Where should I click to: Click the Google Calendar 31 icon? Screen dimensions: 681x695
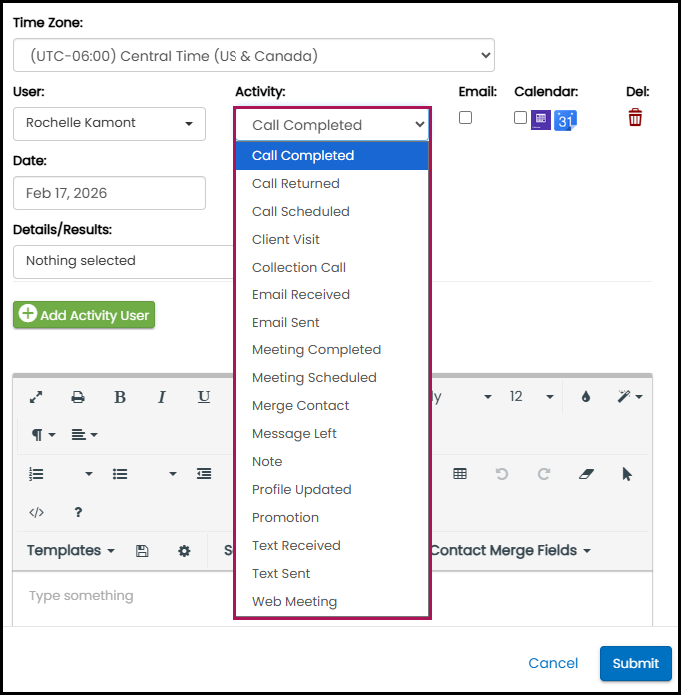(x=565, y=120)
